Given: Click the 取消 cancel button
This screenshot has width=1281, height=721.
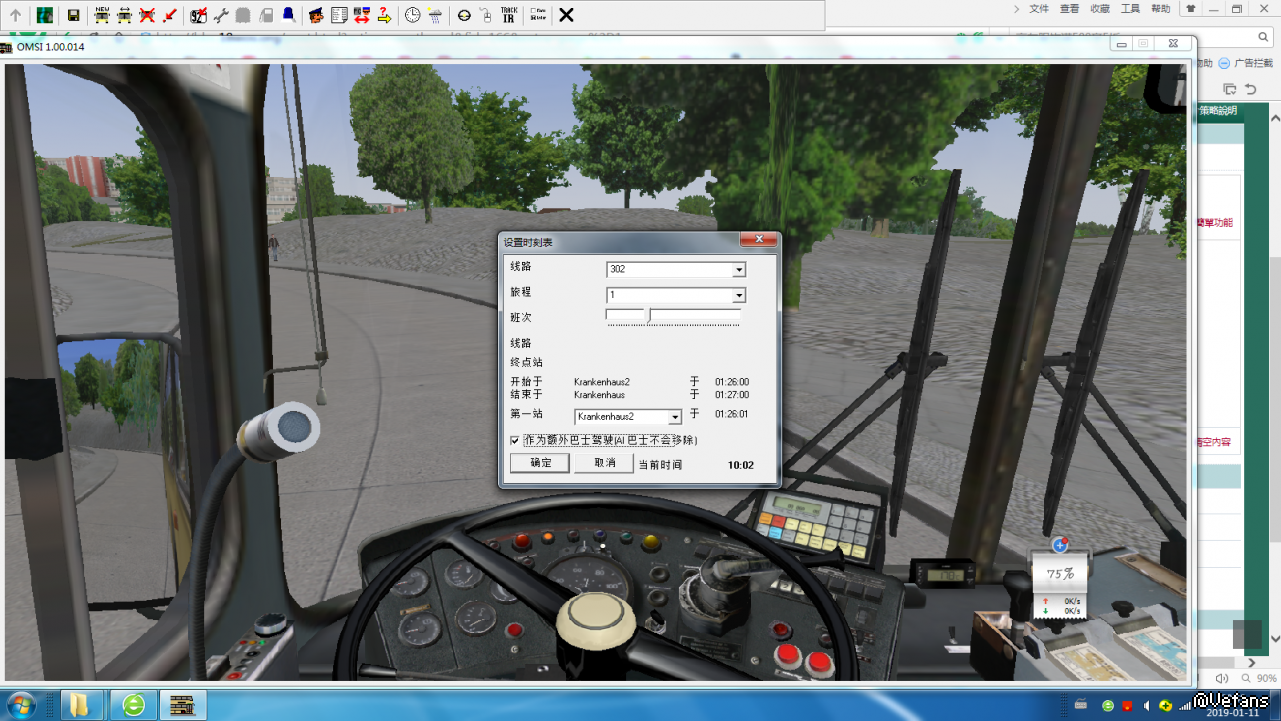Looking at the screenshot, I should [x=604, y=463].
